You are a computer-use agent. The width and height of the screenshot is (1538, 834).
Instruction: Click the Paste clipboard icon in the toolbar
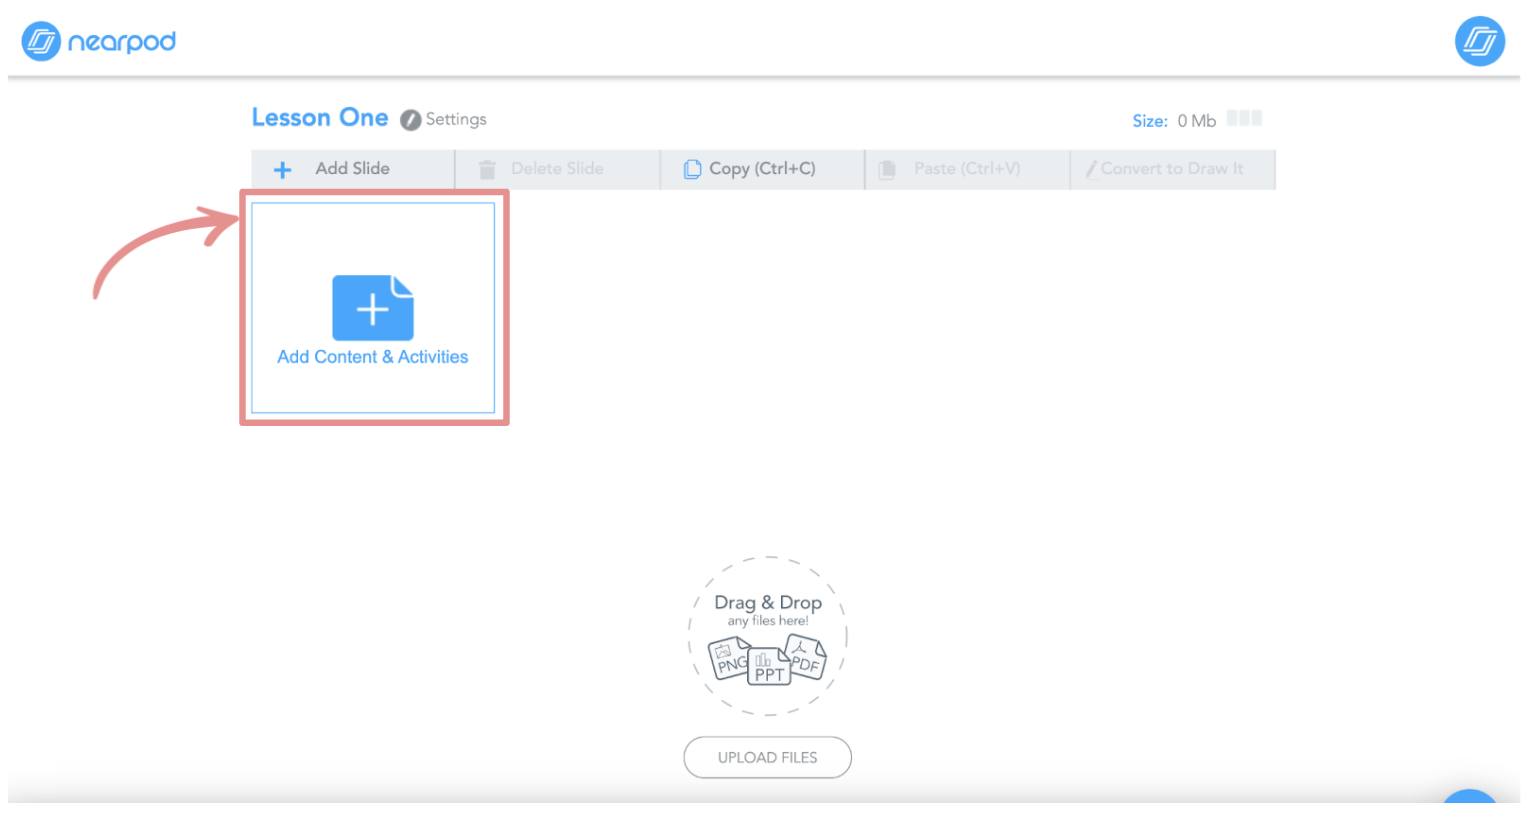tap(887, 170)
